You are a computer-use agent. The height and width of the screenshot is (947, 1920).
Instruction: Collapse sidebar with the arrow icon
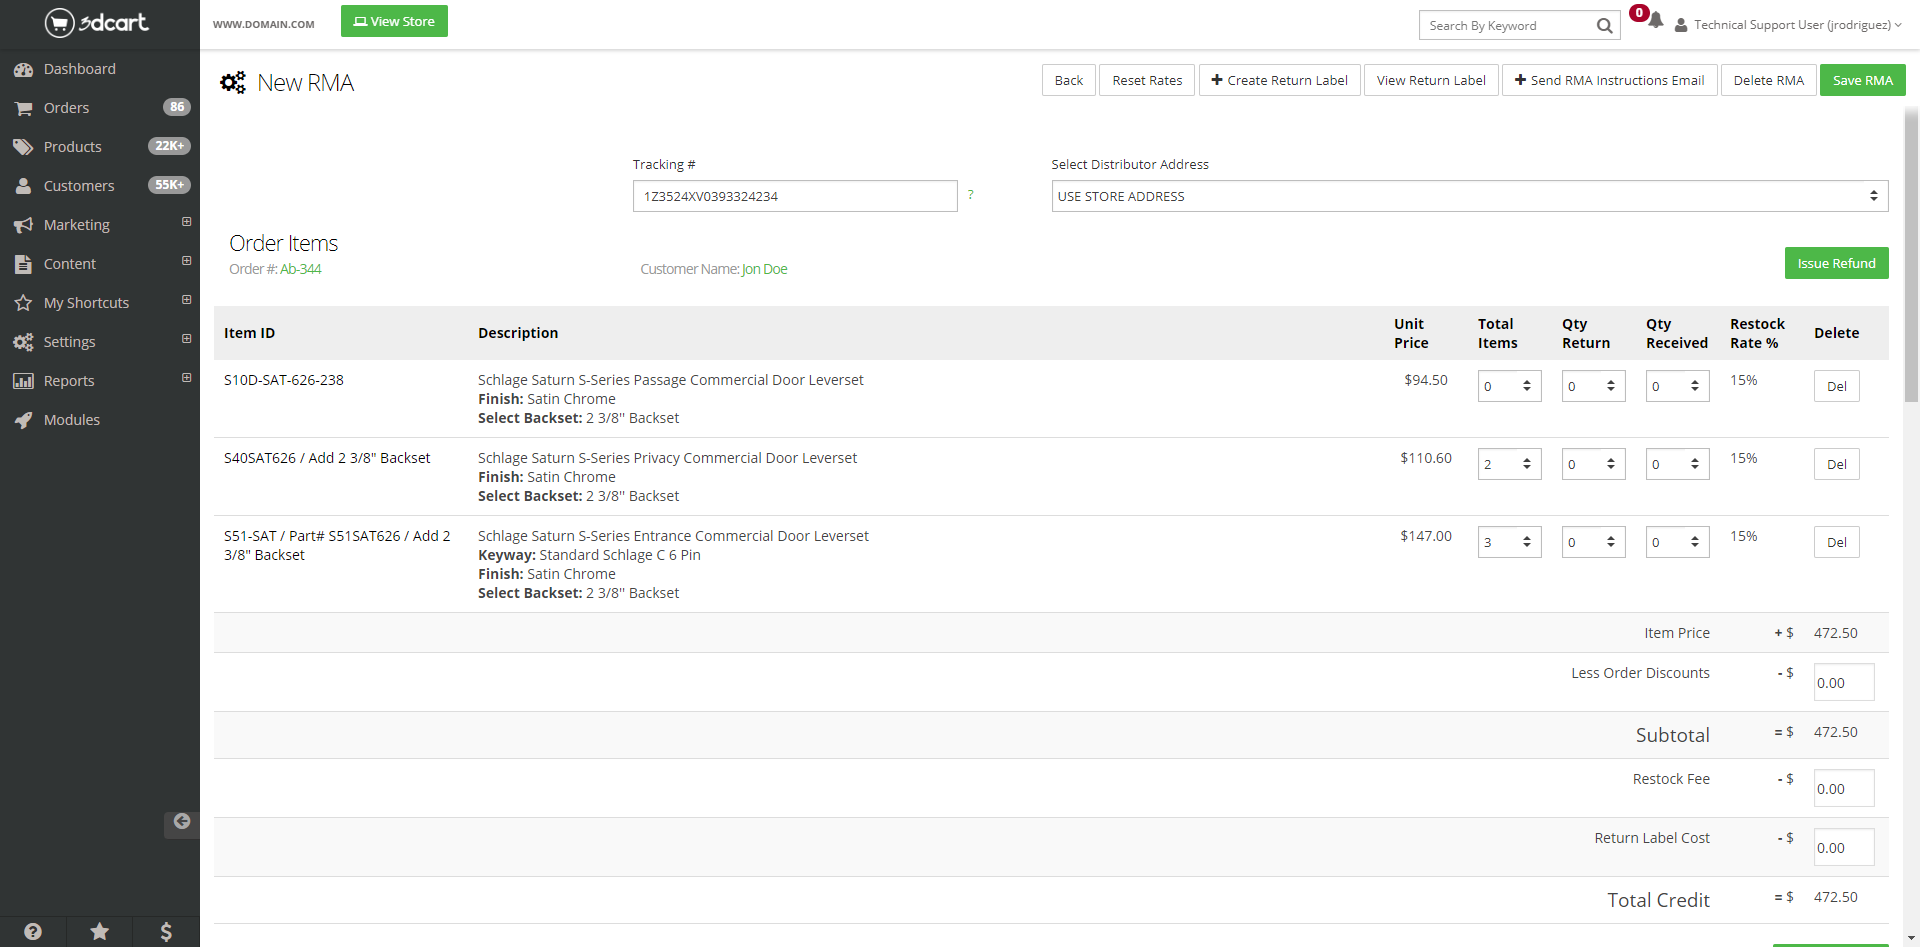coord(182,822)
